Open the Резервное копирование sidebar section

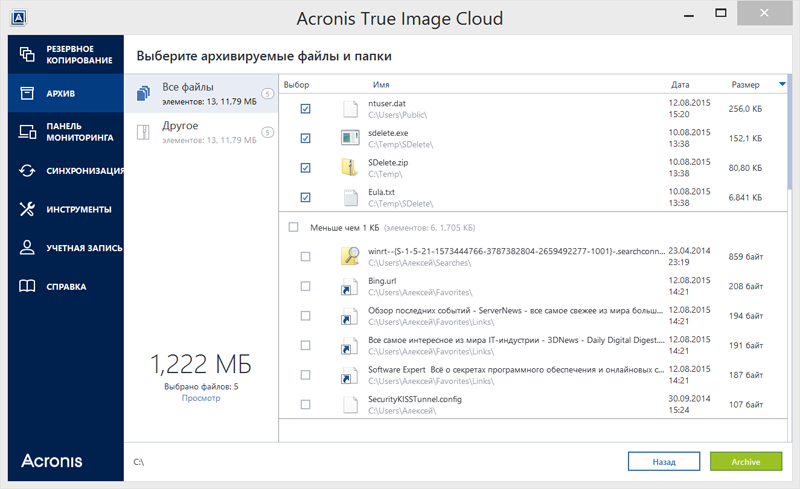(x=66, y=54)
